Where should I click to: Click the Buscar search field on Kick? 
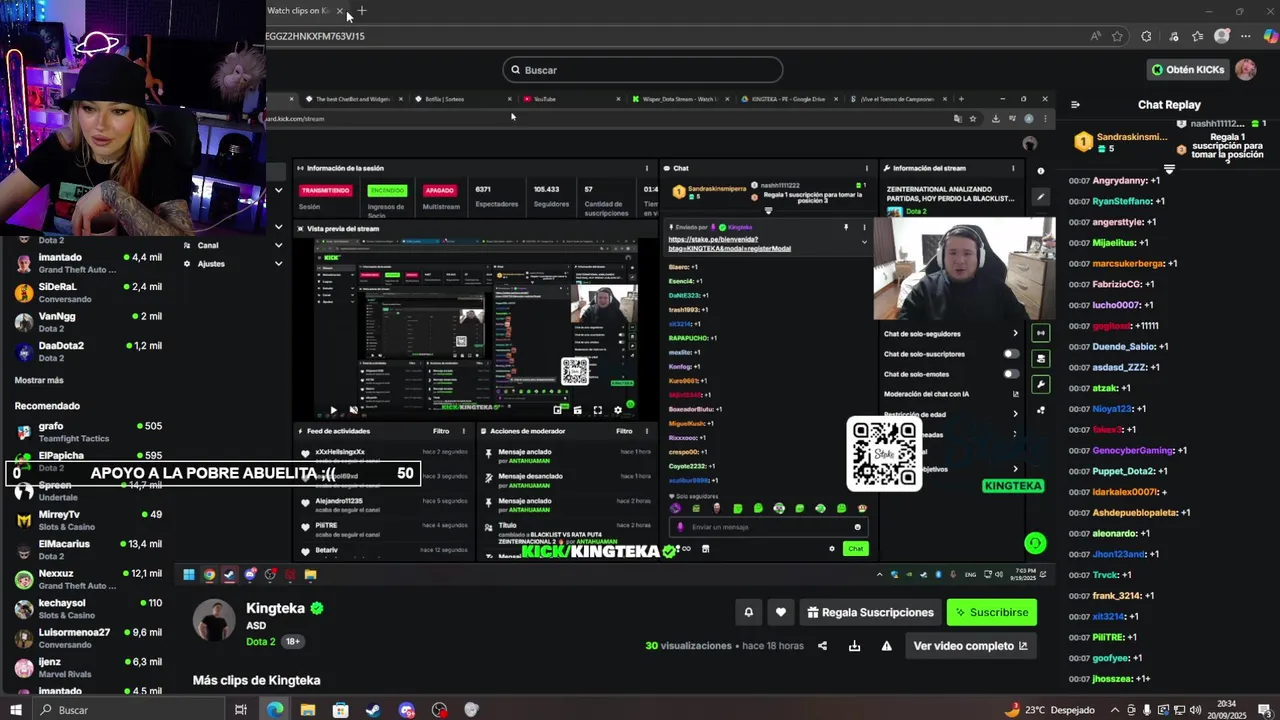[x=643, y=70]
